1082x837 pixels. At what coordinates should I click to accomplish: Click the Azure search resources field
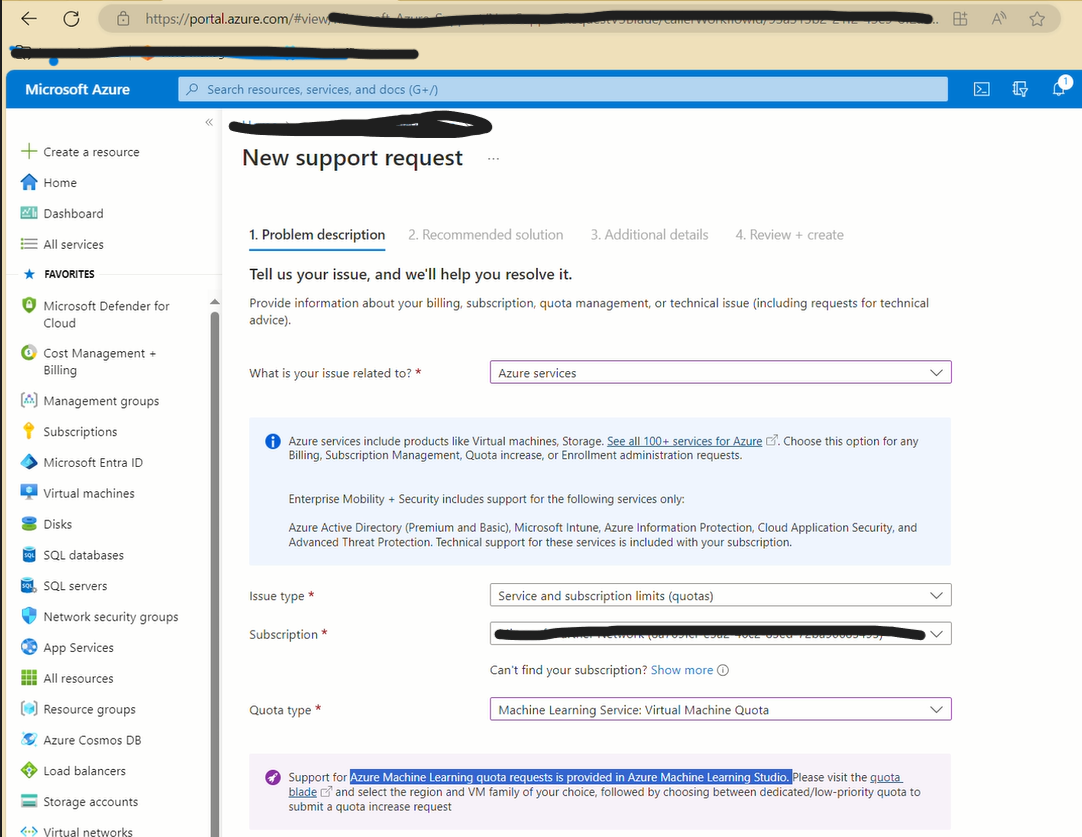click(x=562, y=89)
